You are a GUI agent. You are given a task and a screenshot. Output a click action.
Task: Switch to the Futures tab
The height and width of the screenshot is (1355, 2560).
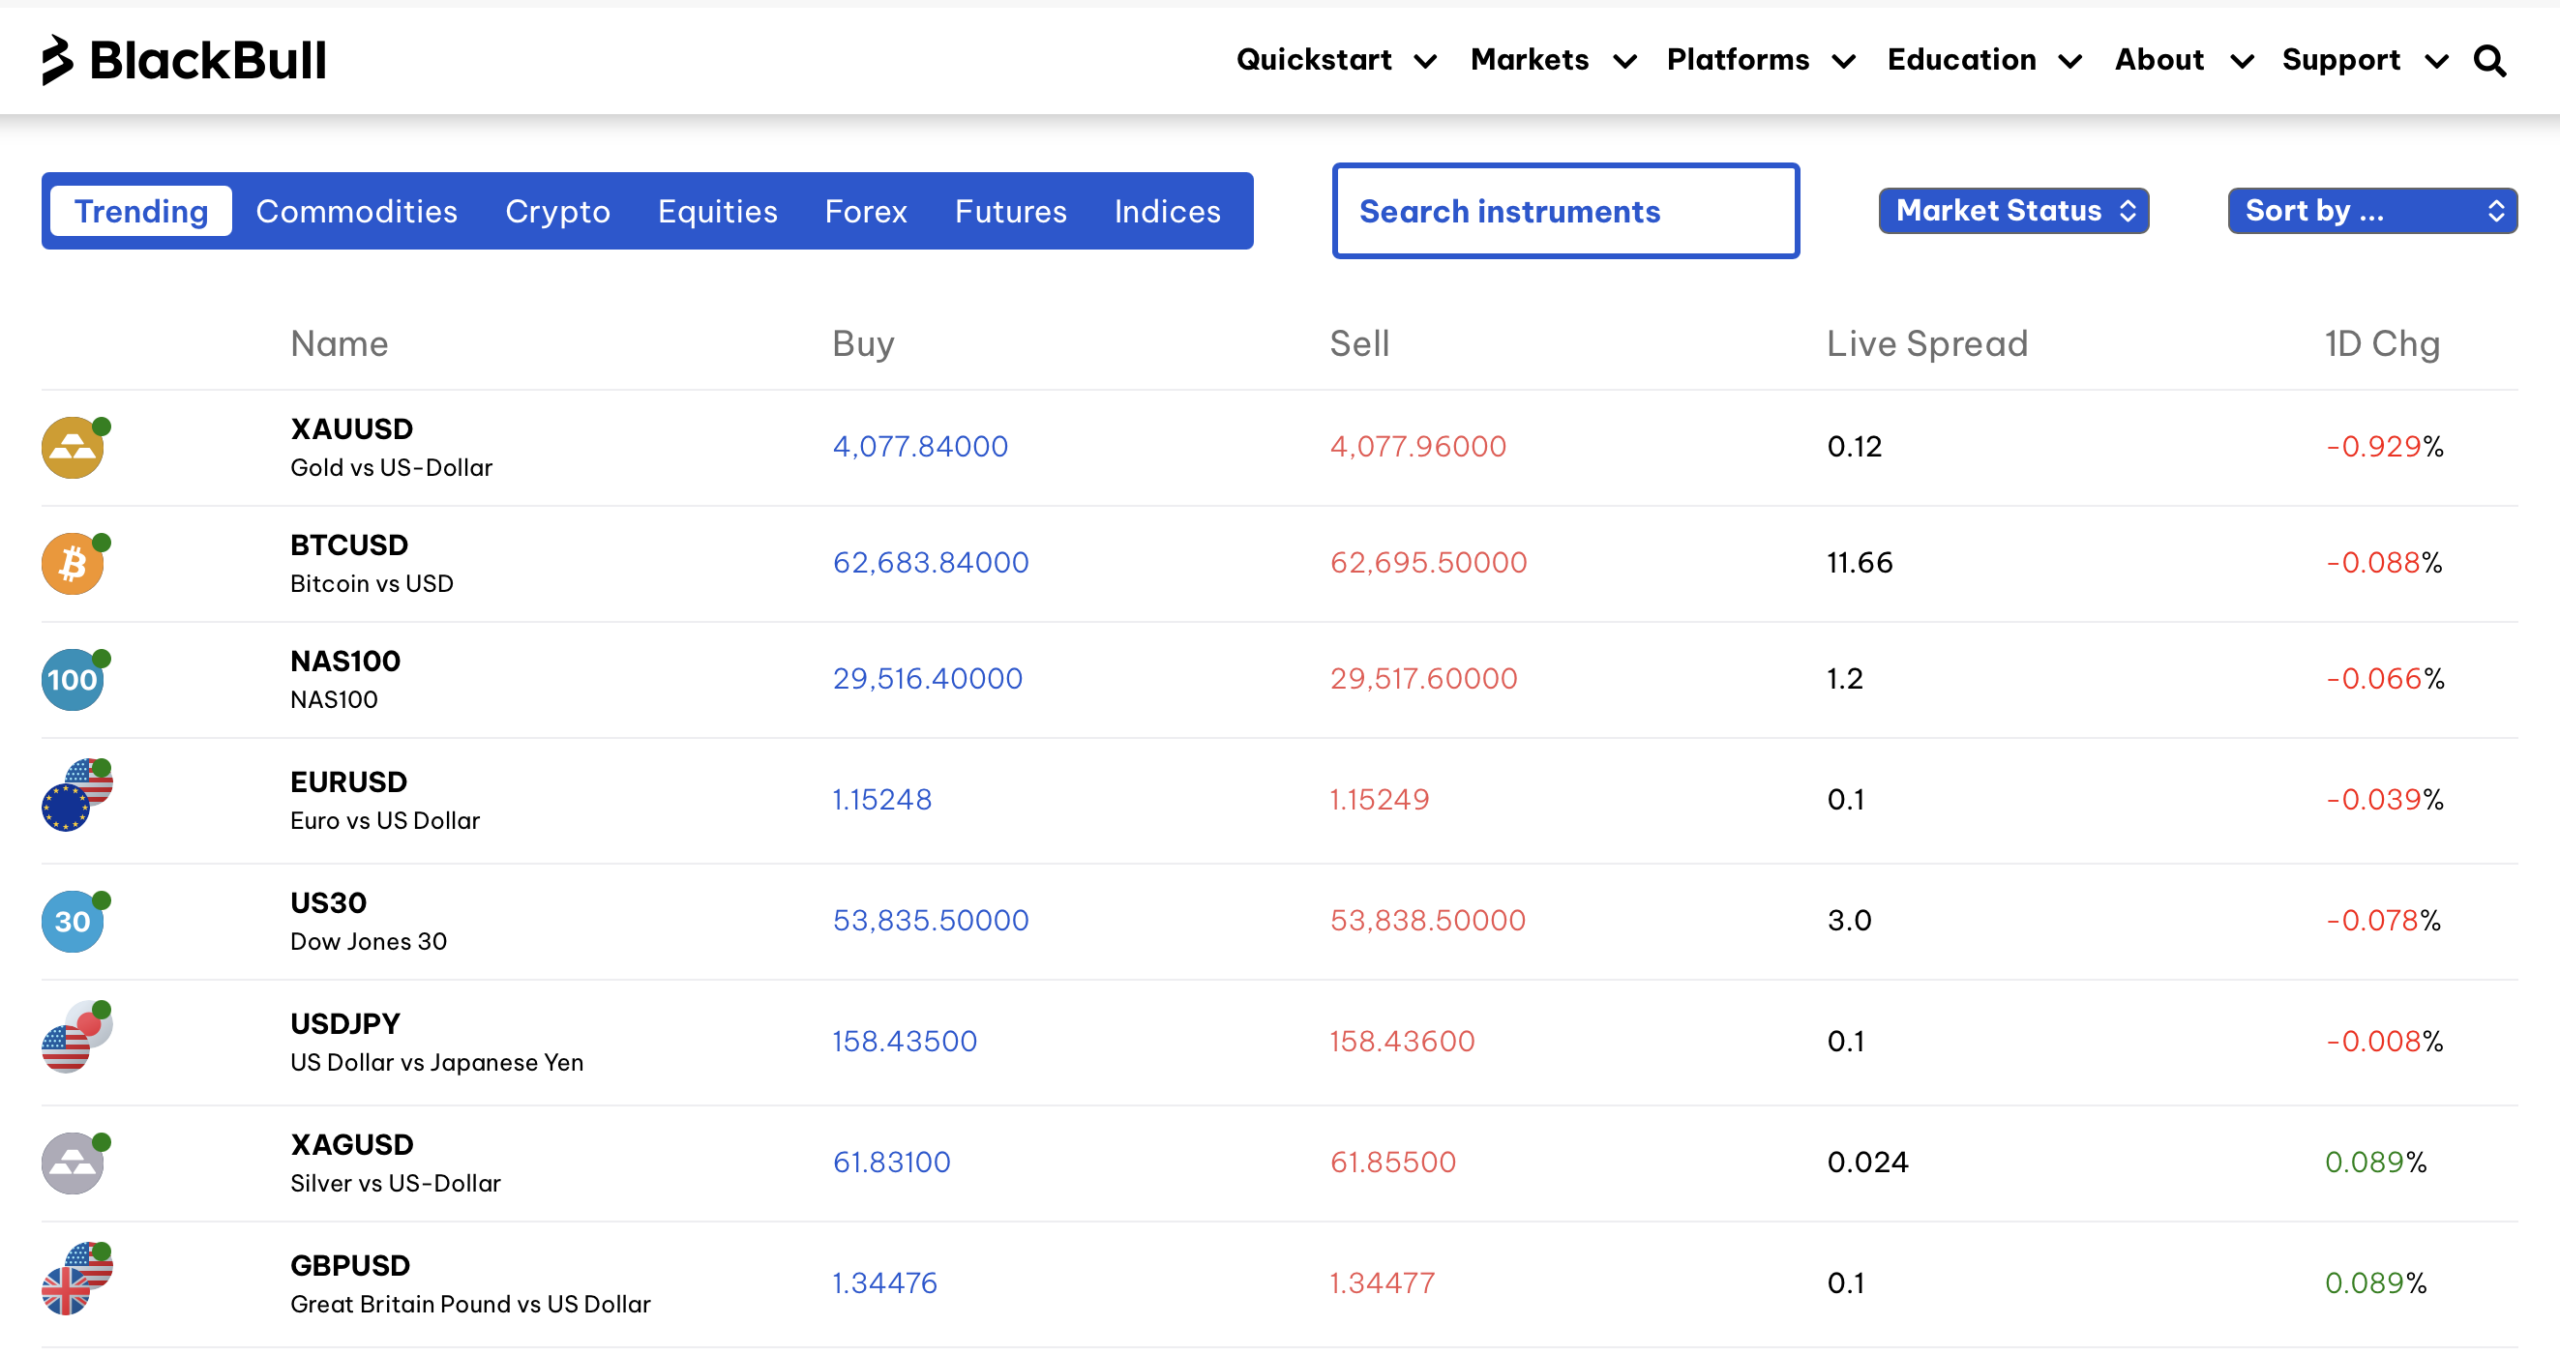(x=1010, y=211)
